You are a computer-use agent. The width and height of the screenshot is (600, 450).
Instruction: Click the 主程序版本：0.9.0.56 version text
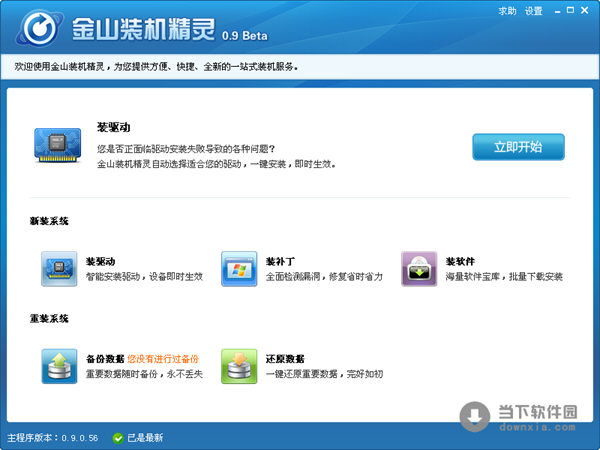click(53, 438)
